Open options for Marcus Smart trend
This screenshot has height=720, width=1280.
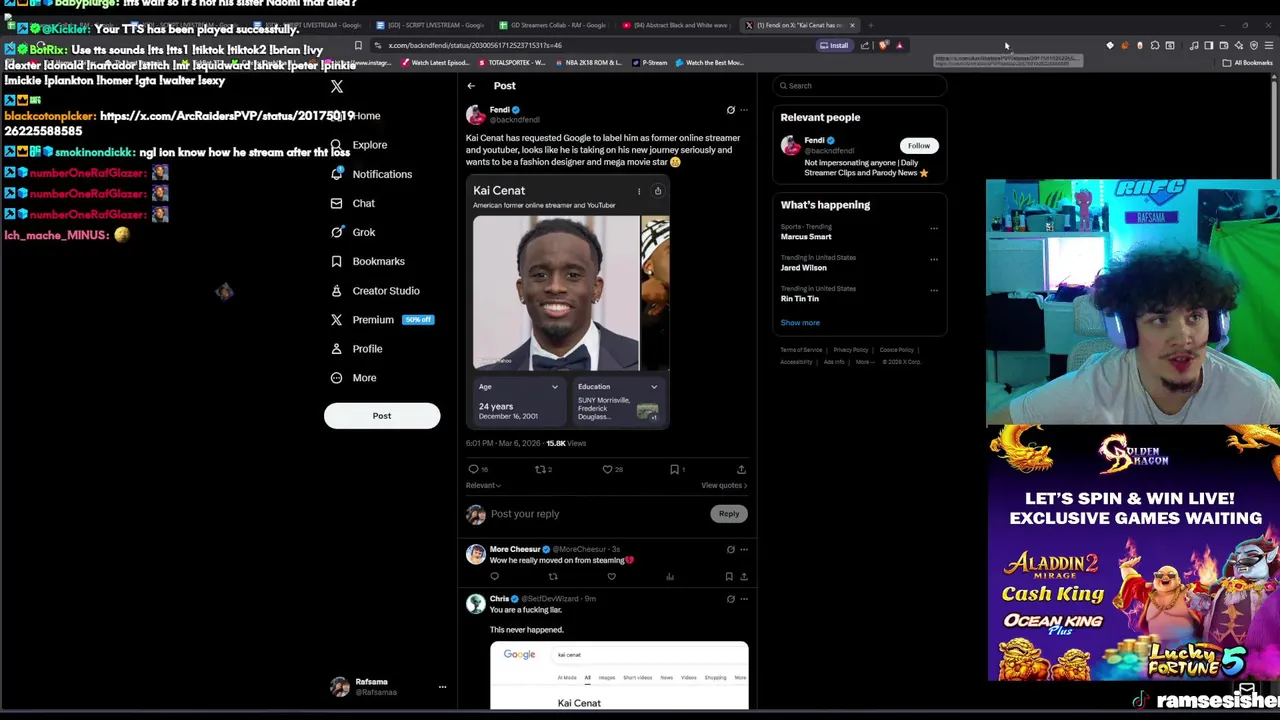coord(933,228)
